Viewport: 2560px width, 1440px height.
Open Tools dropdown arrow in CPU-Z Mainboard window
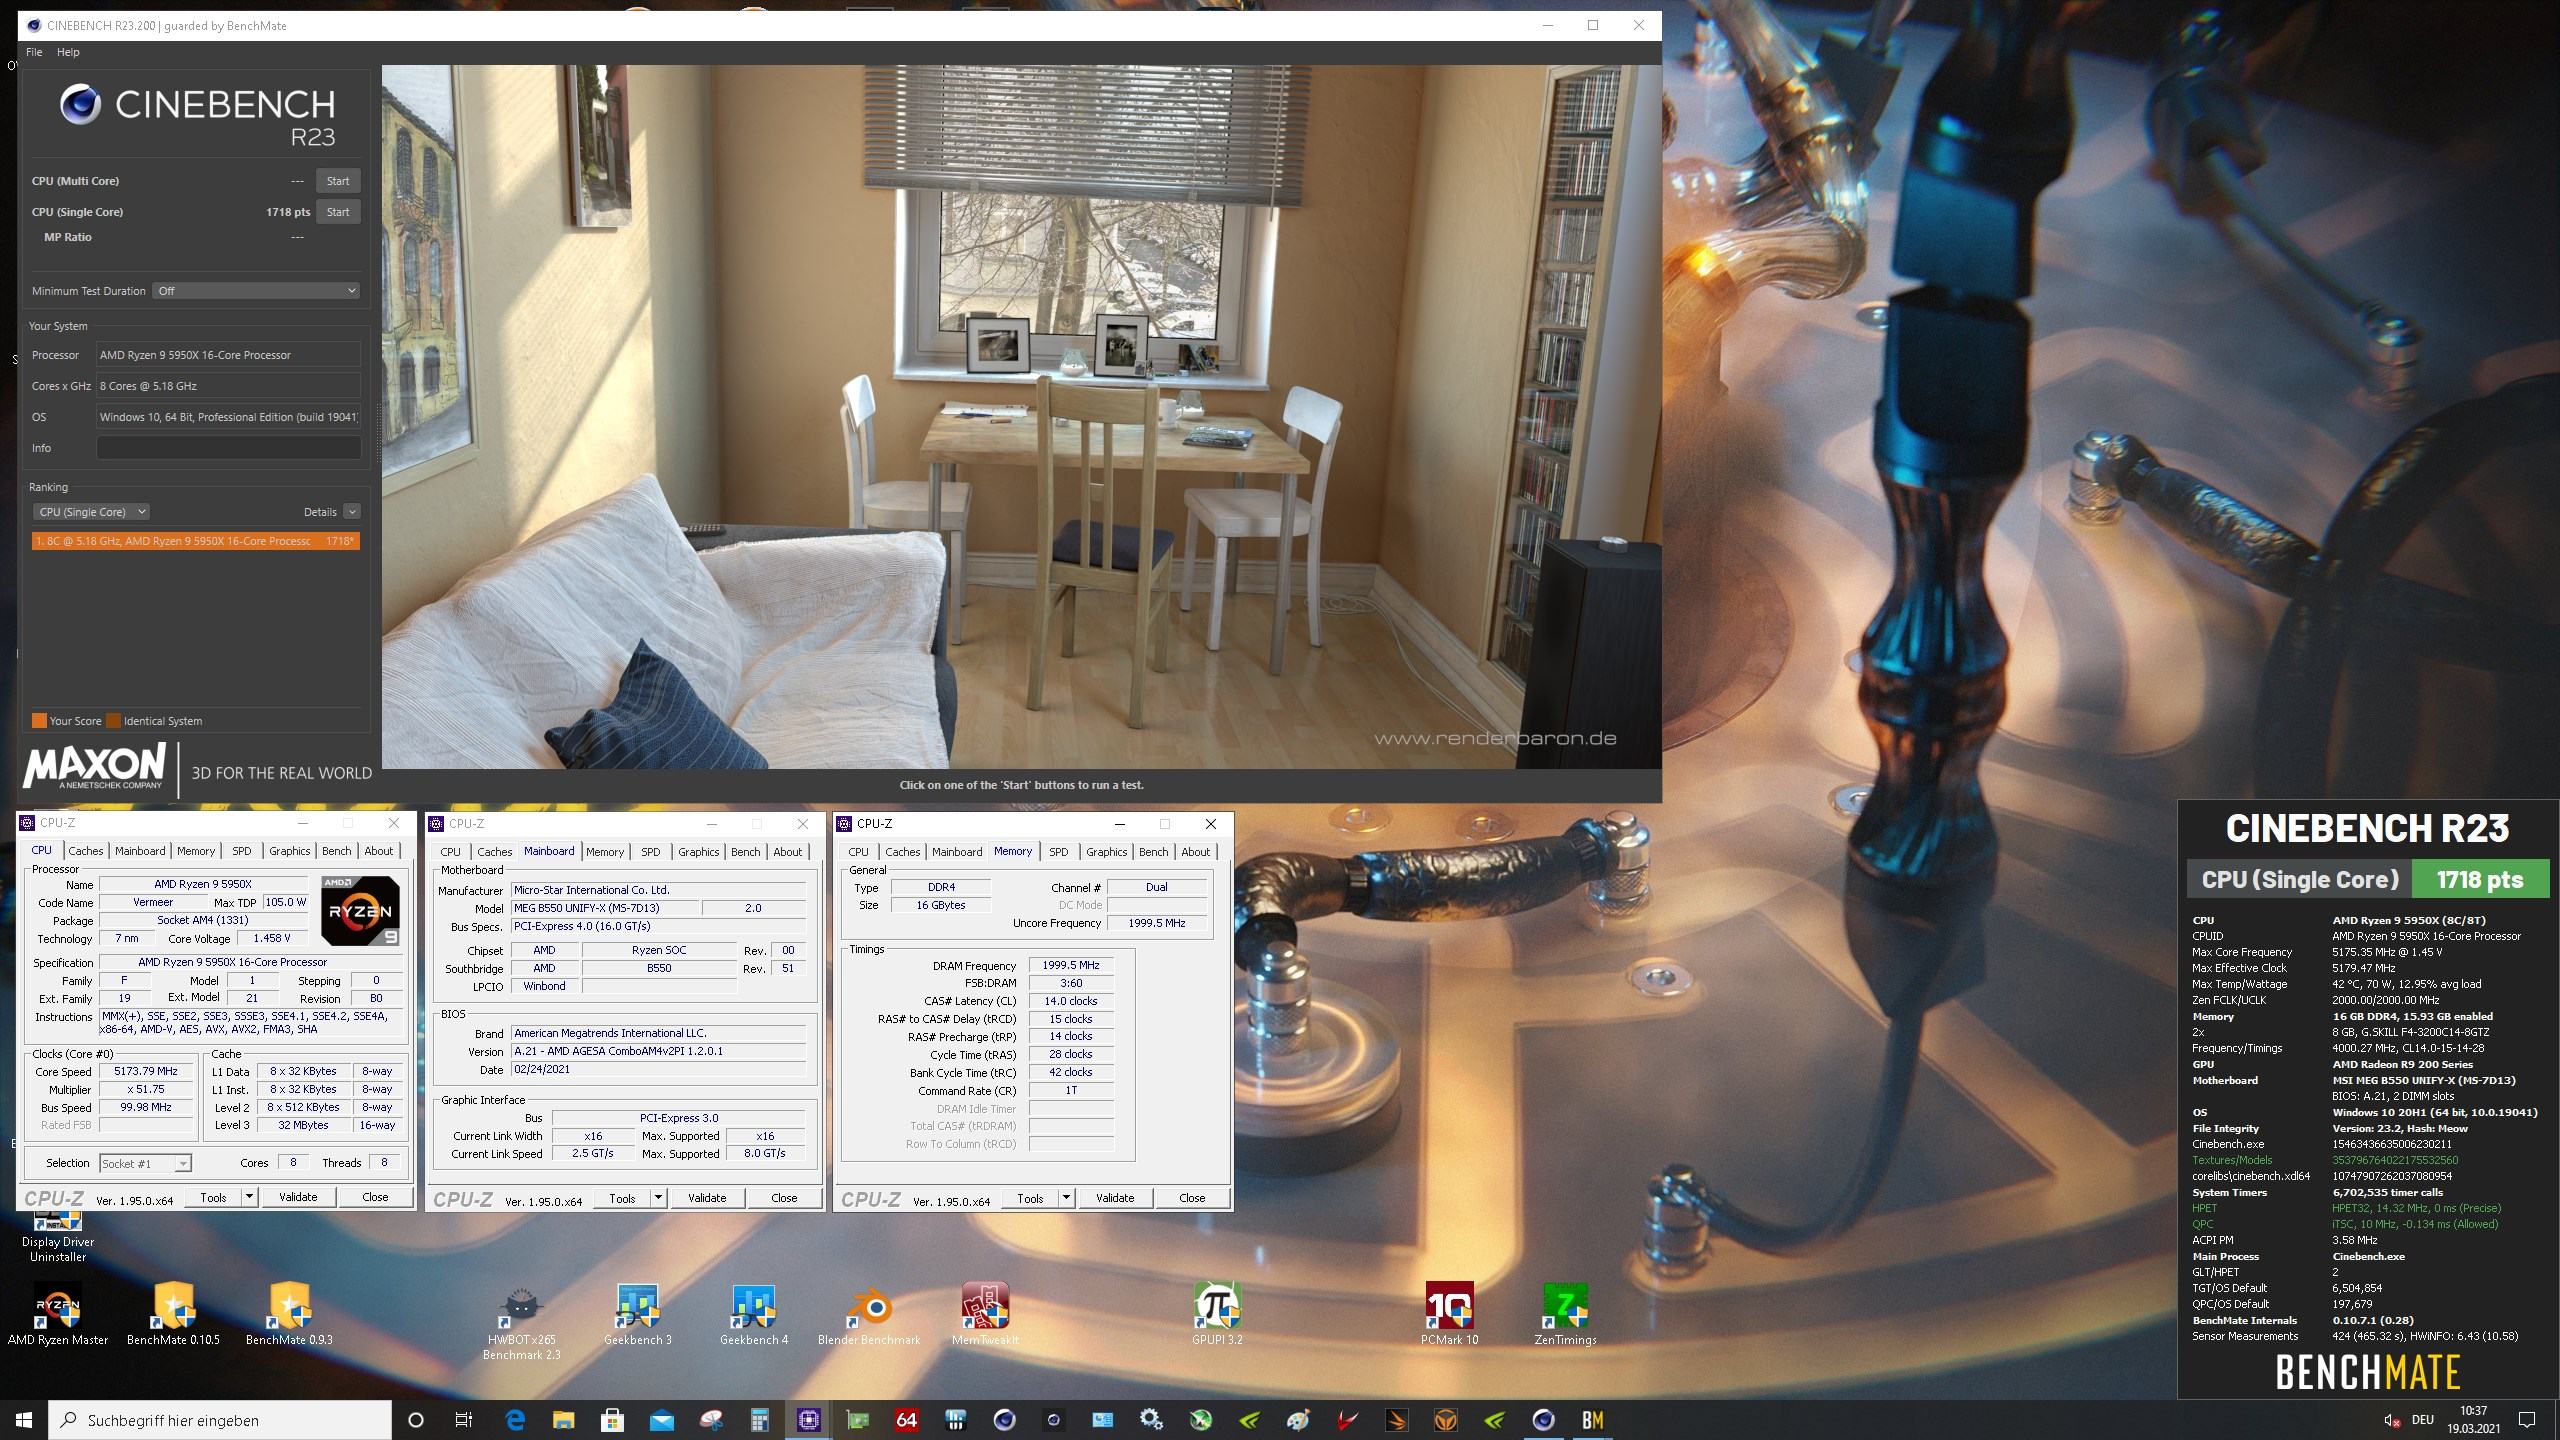[x=659, y=1198]
